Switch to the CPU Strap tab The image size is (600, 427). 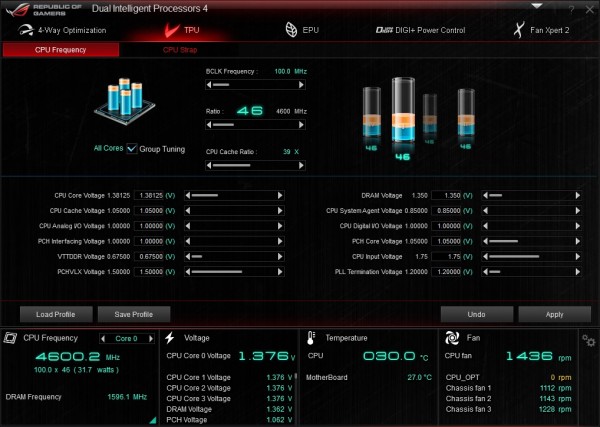(x=180, y=50)
